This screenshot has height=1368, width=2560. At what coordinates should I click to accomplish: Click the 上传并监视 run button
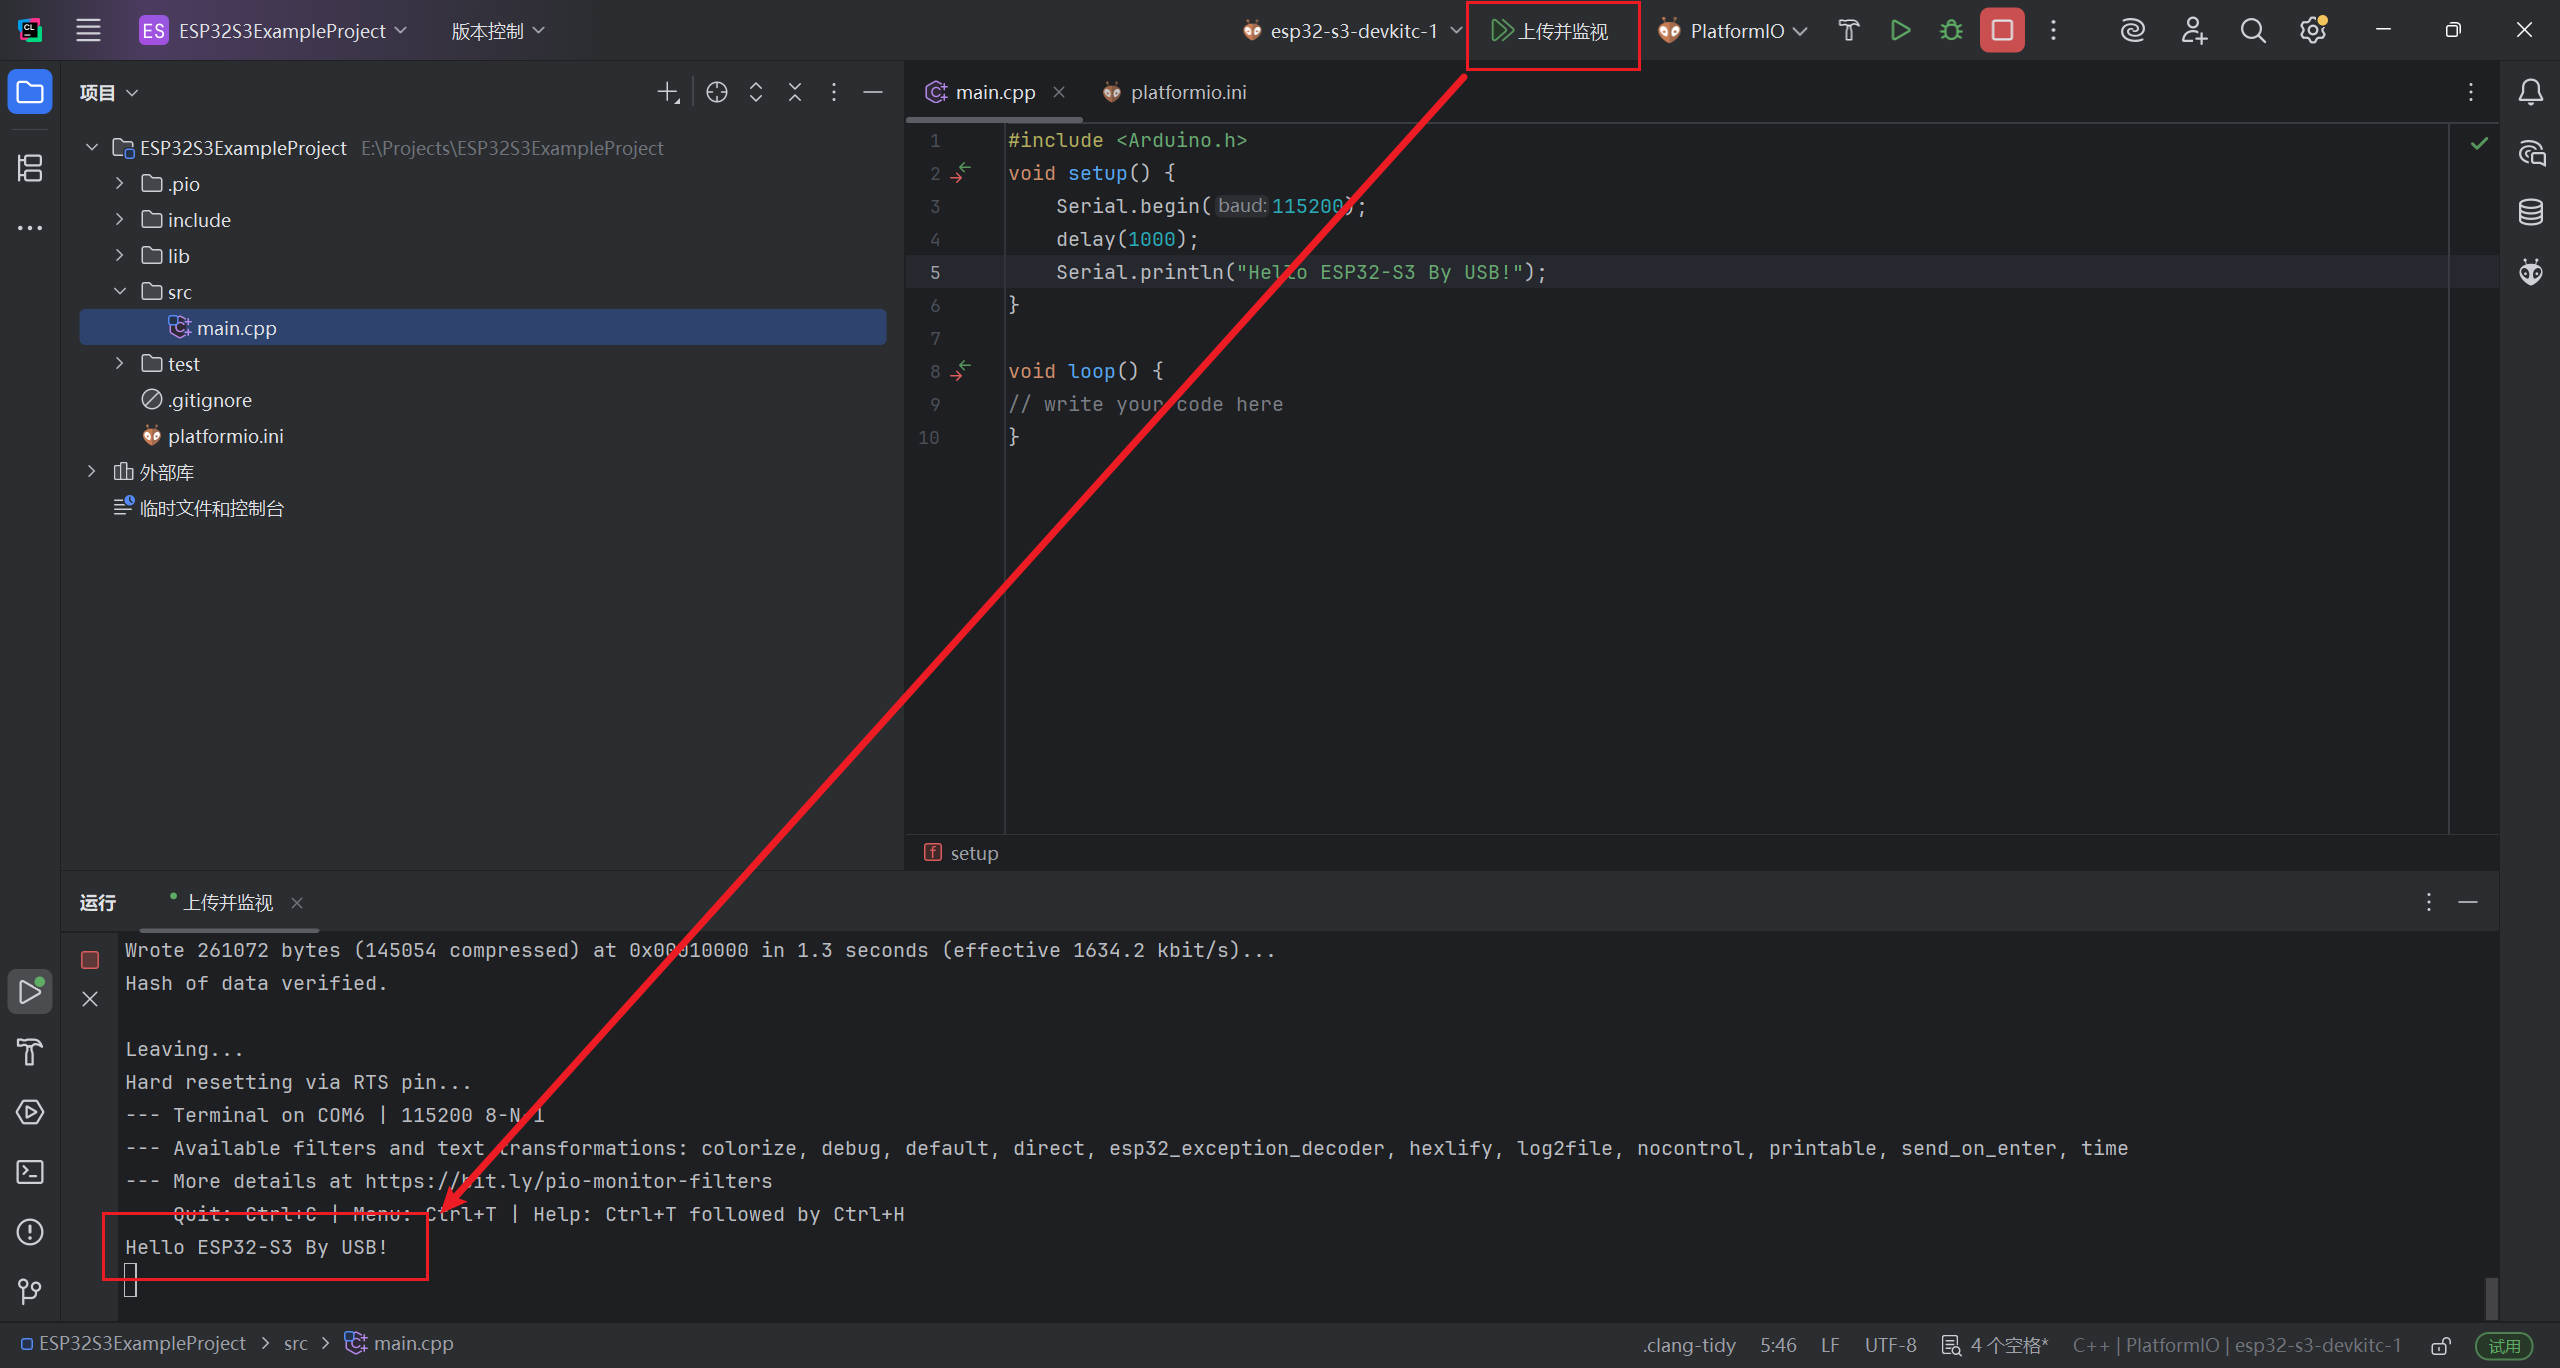(1550, 31)
